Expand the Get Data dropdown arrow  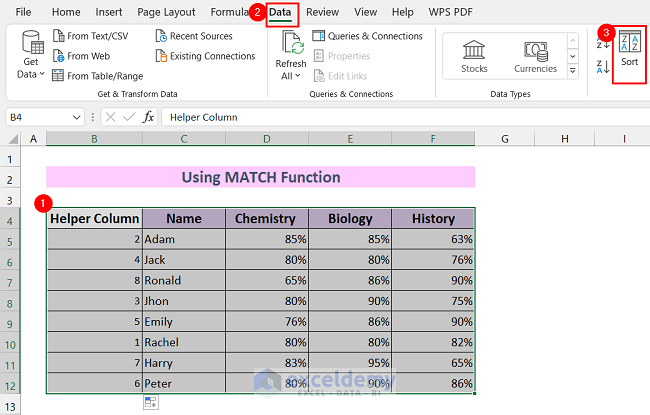tap(43, 75)
